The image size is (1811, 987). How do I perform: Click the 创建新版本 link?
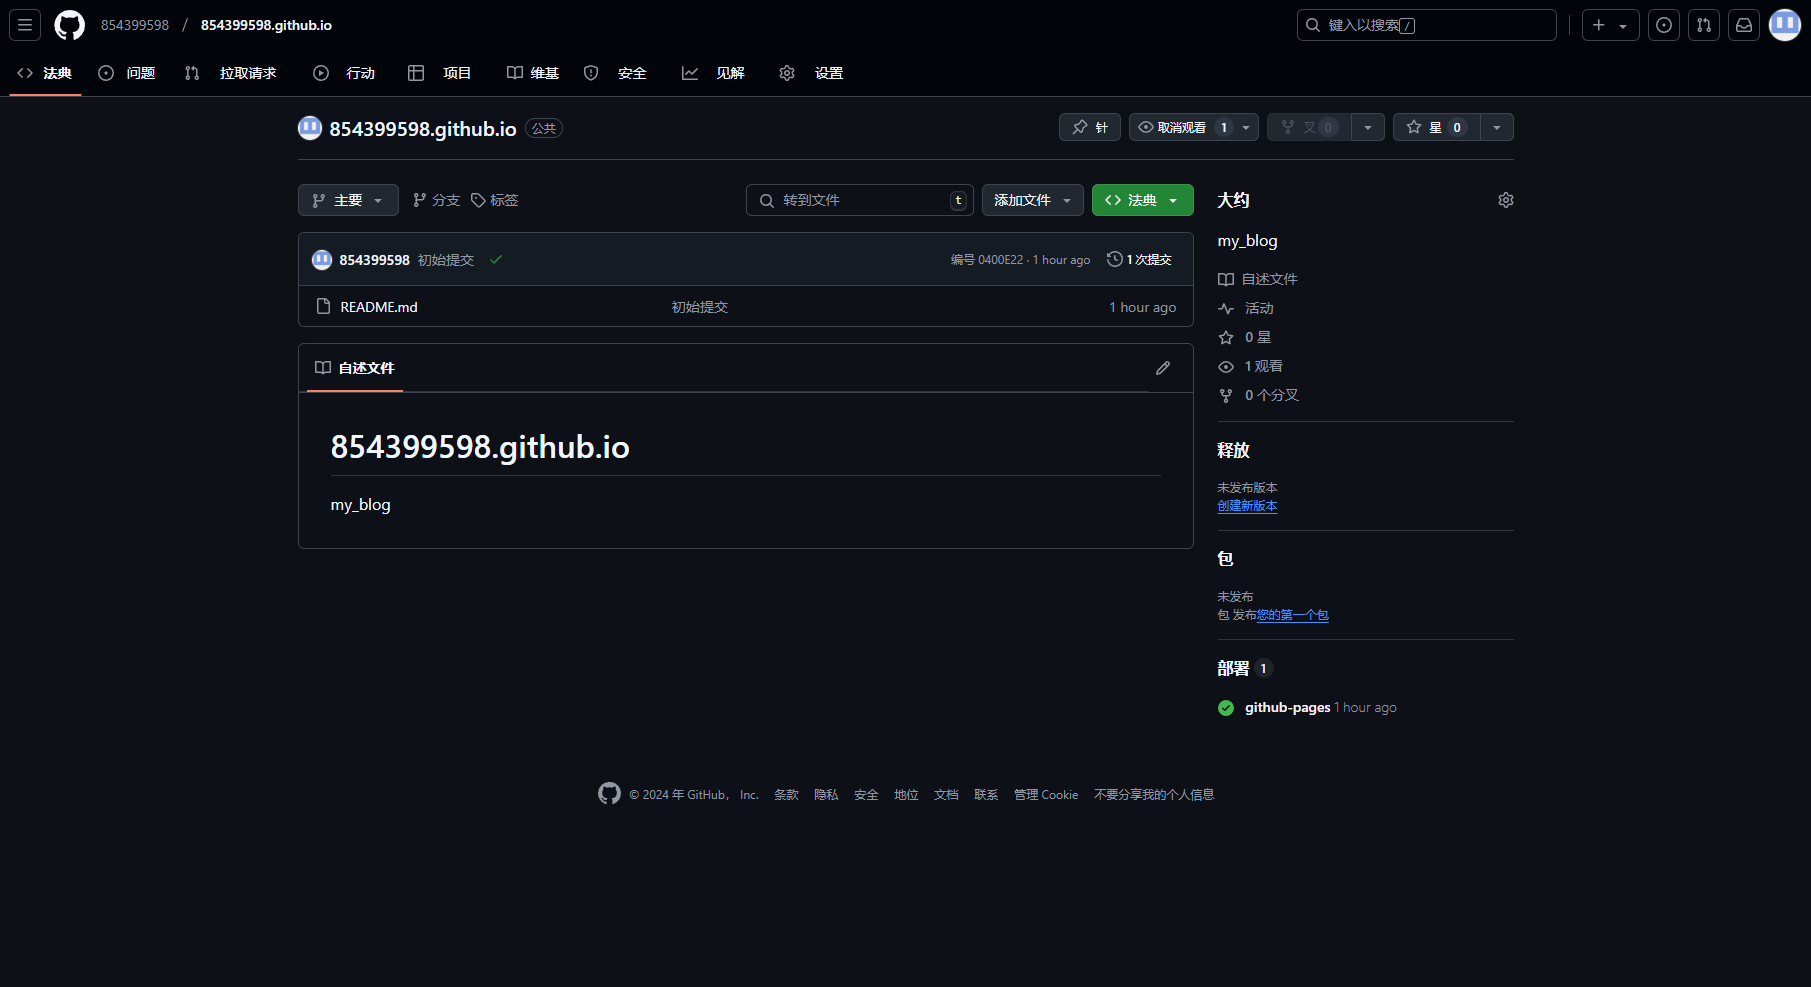(x=1247, y=506)
